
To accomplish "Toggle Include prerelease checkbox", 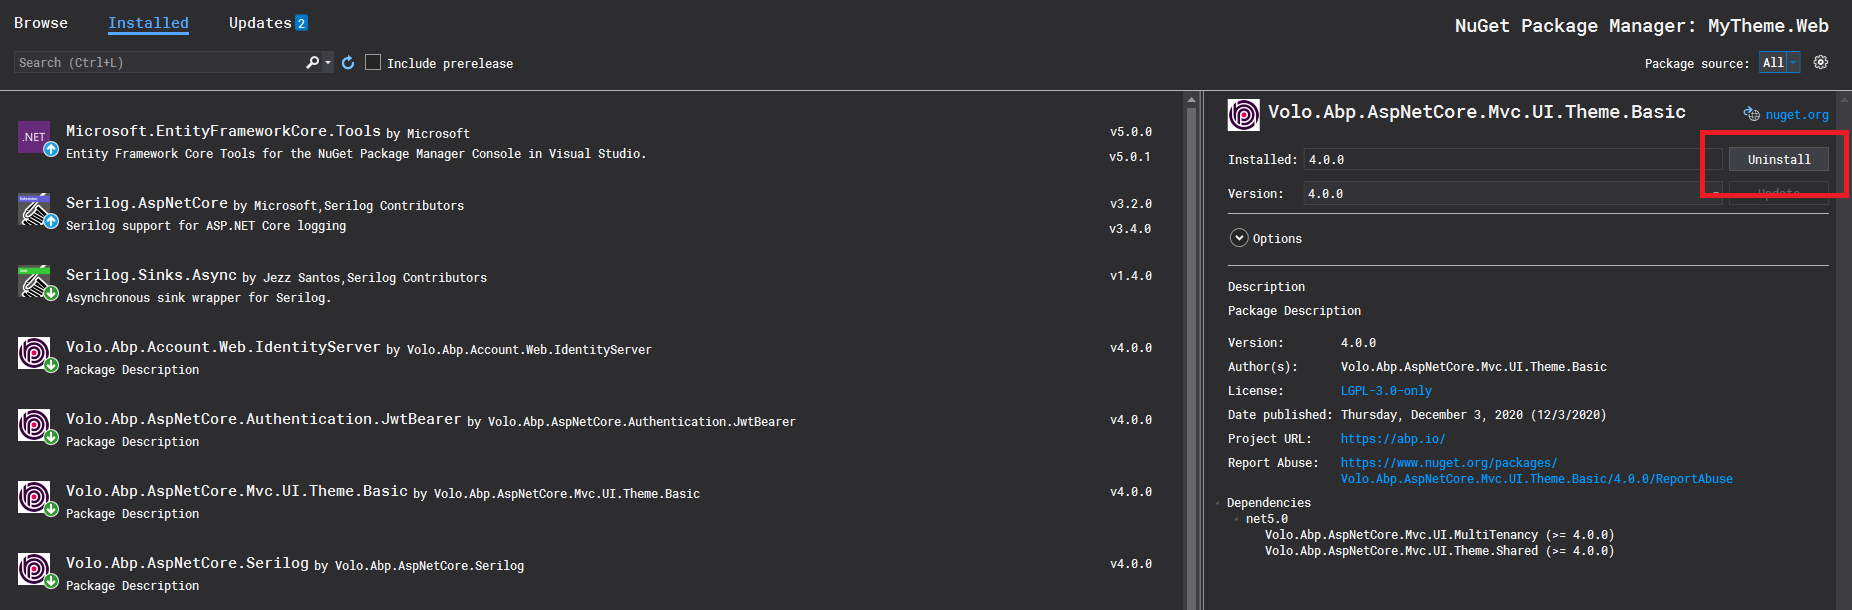I will point(373,62).
